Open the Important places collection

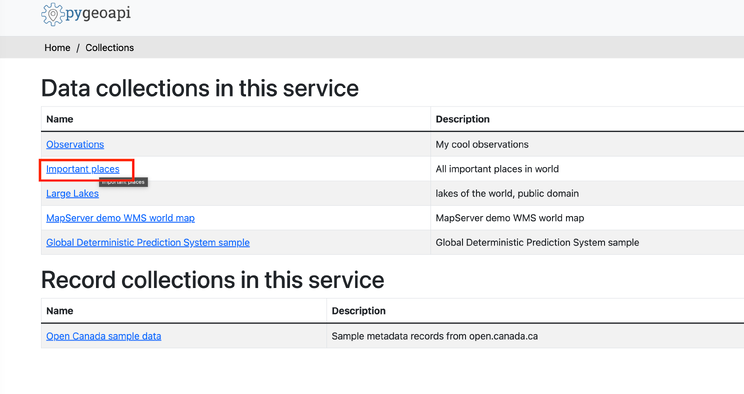[83, 169]
